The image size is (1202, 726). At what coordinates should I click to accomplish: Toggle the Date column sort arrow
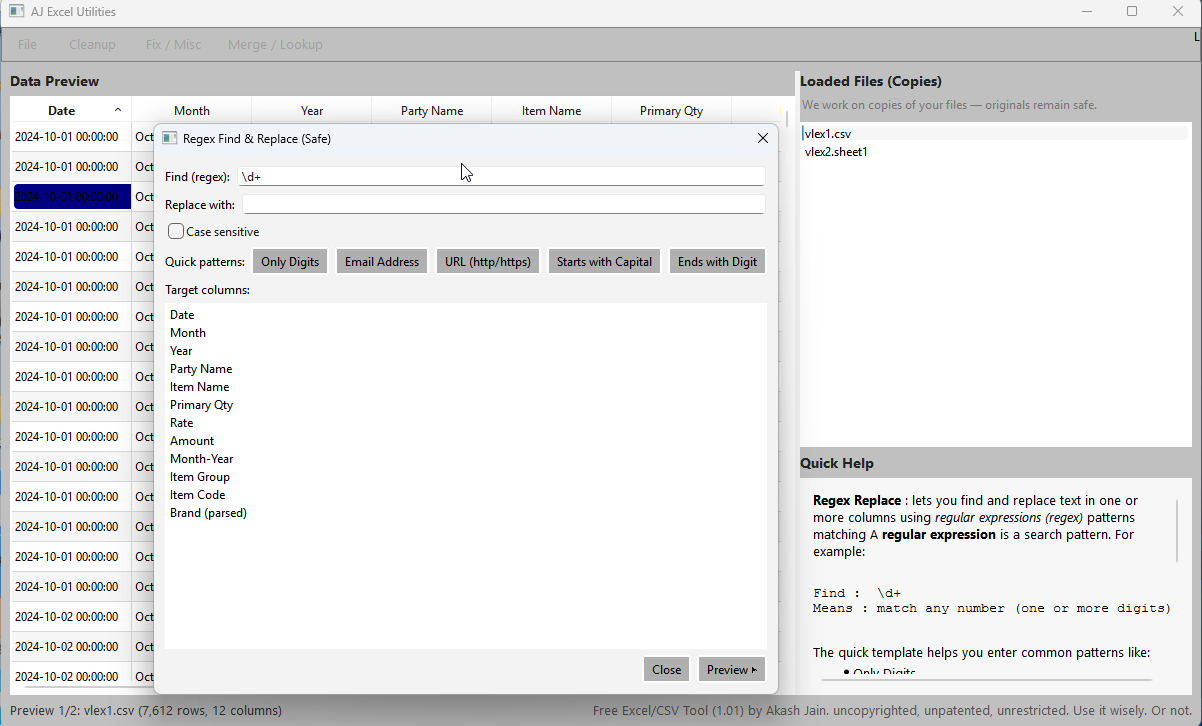tap(117, 108)
